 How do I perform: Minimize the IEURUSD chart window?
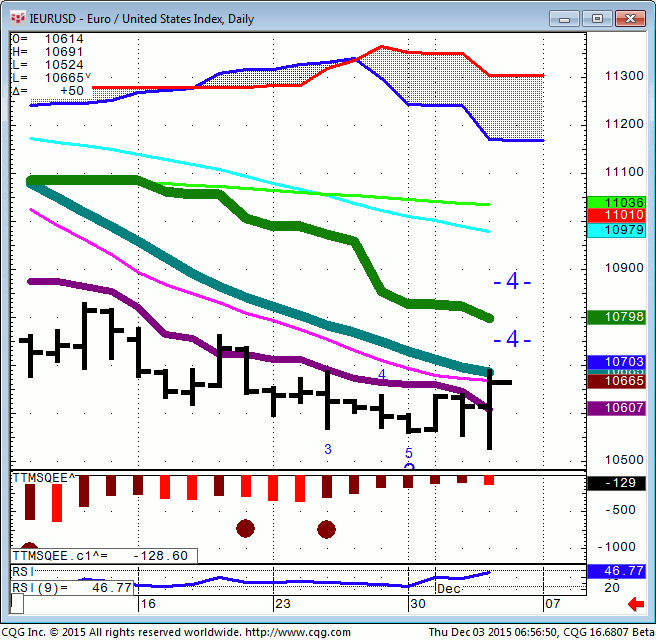pyautogui.click(x=564, y=19)
